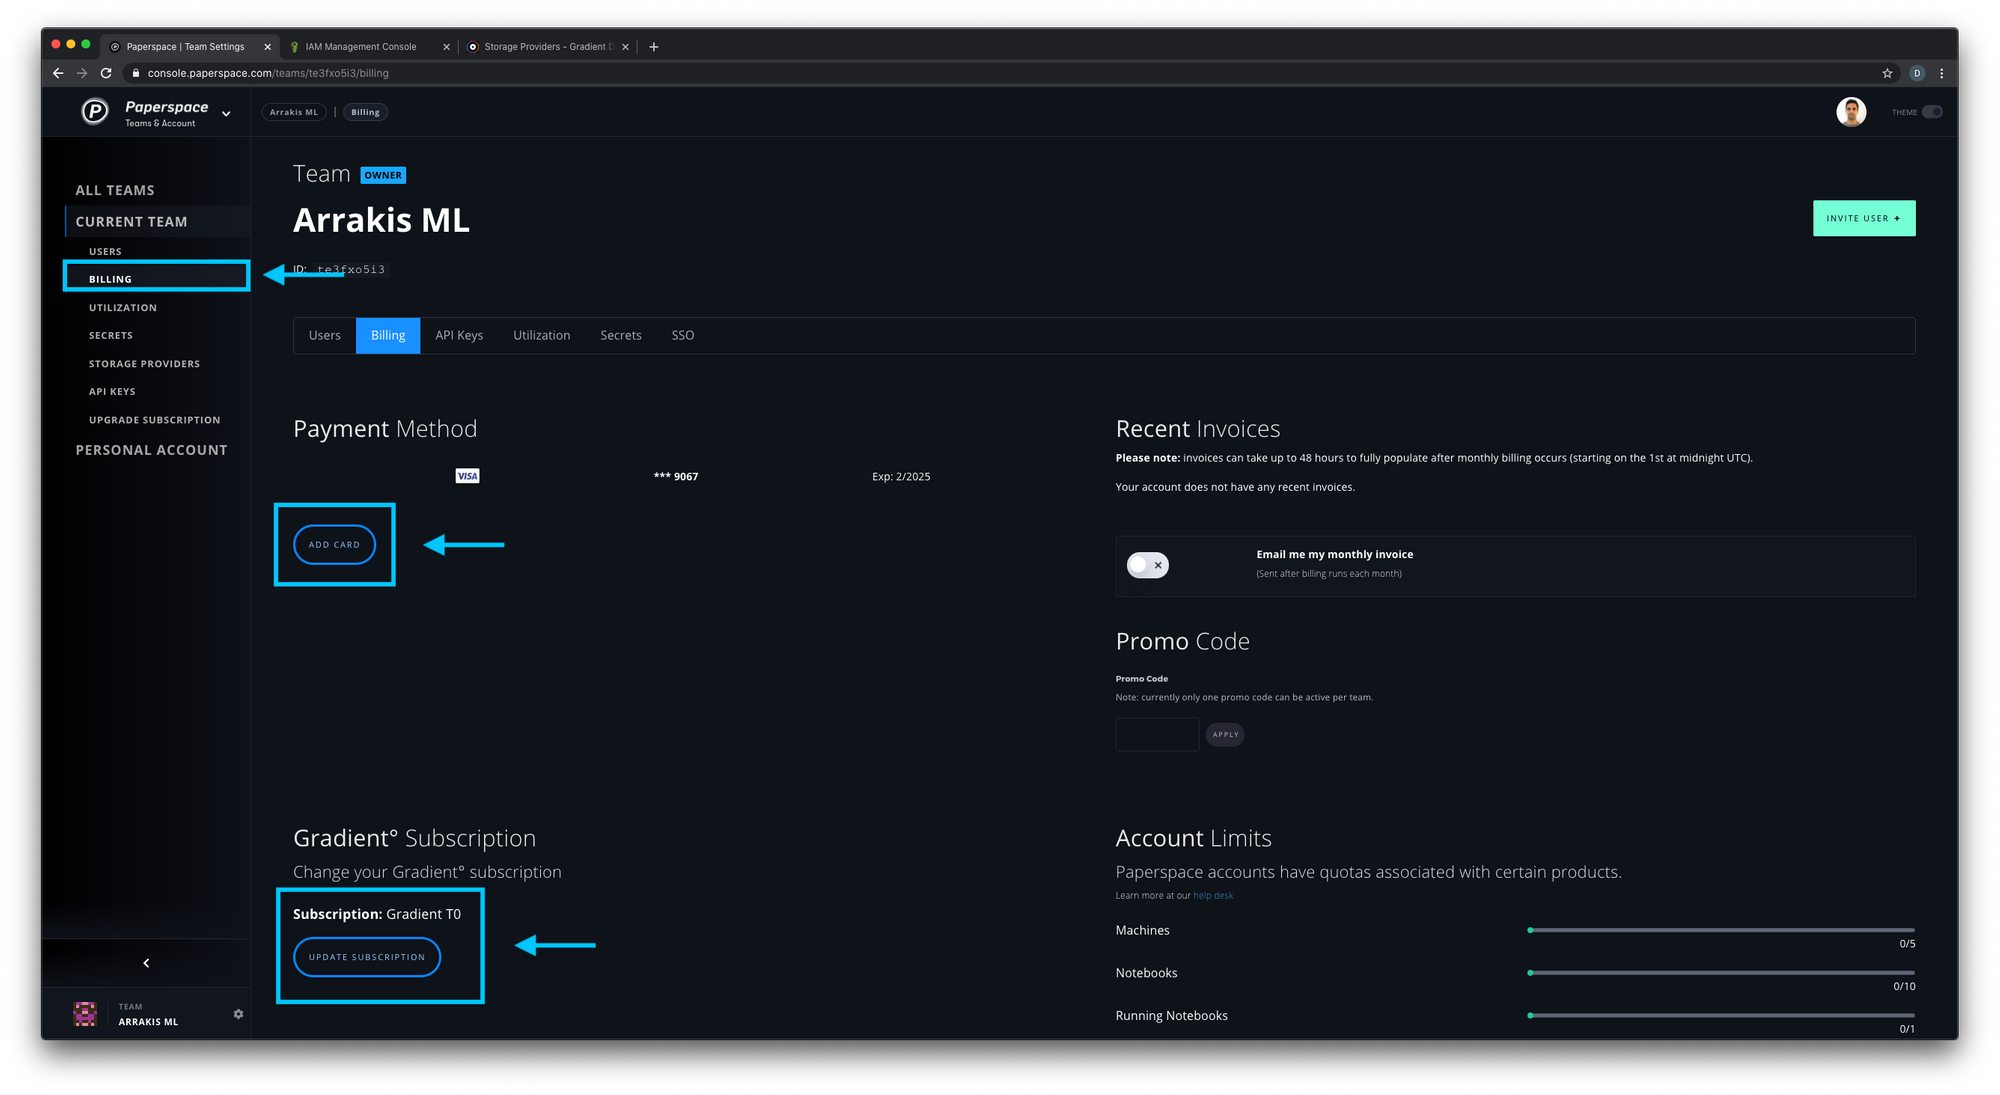Open the help desk link
2000x1095 pixels.
(x=1213, y=896)
